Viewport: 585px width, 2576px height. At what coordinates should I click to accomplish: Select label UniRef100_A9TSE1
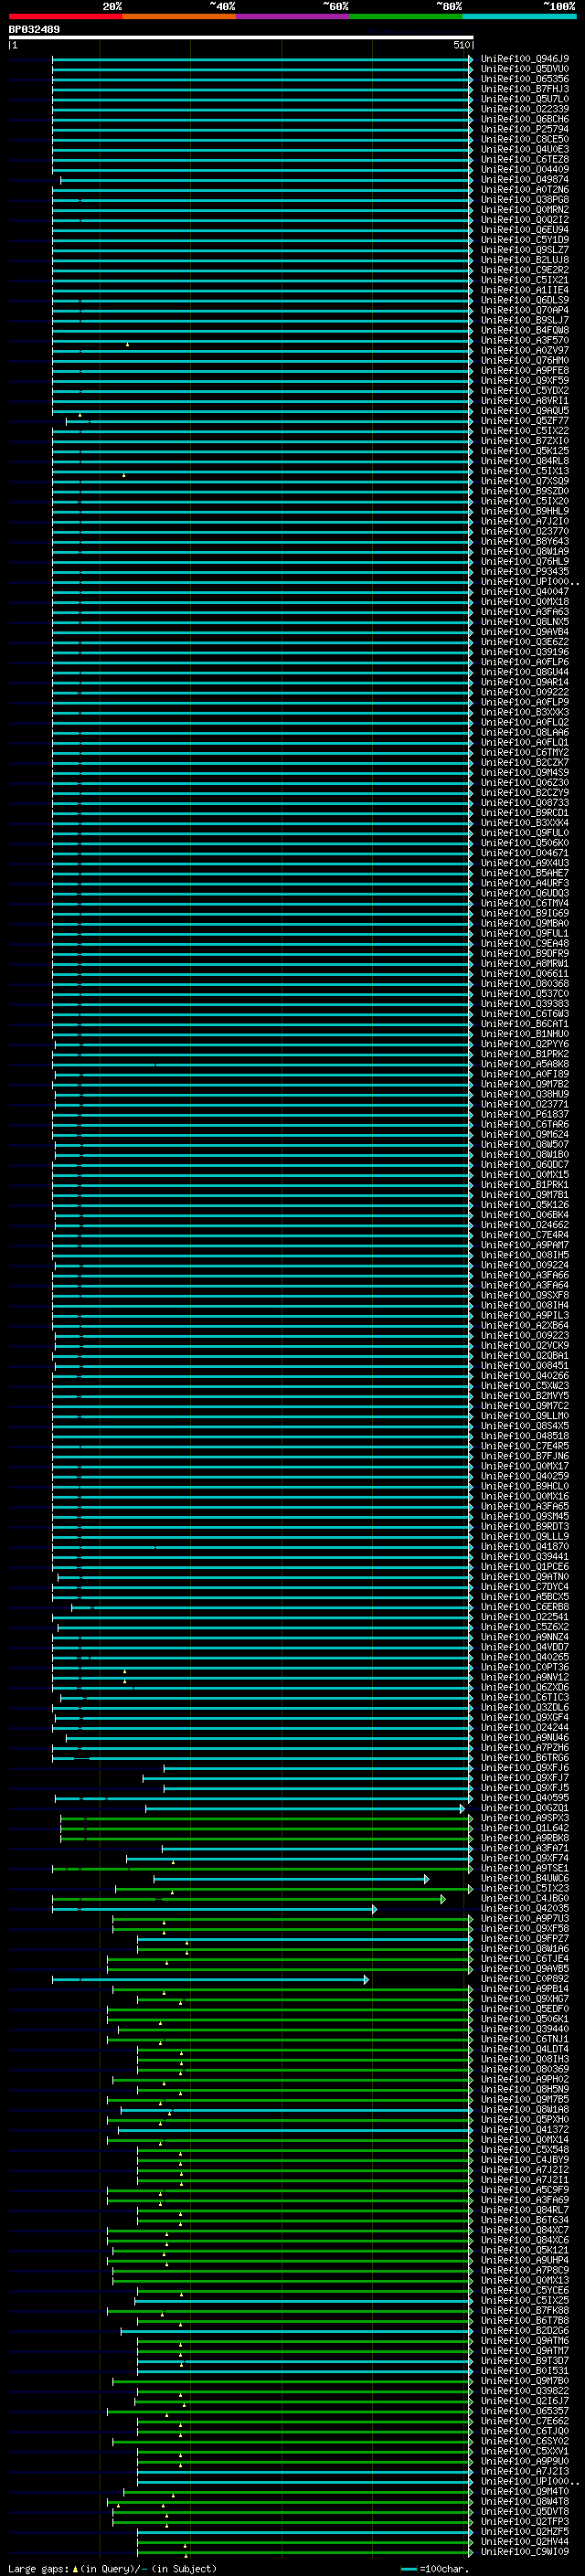point(525,1868)
